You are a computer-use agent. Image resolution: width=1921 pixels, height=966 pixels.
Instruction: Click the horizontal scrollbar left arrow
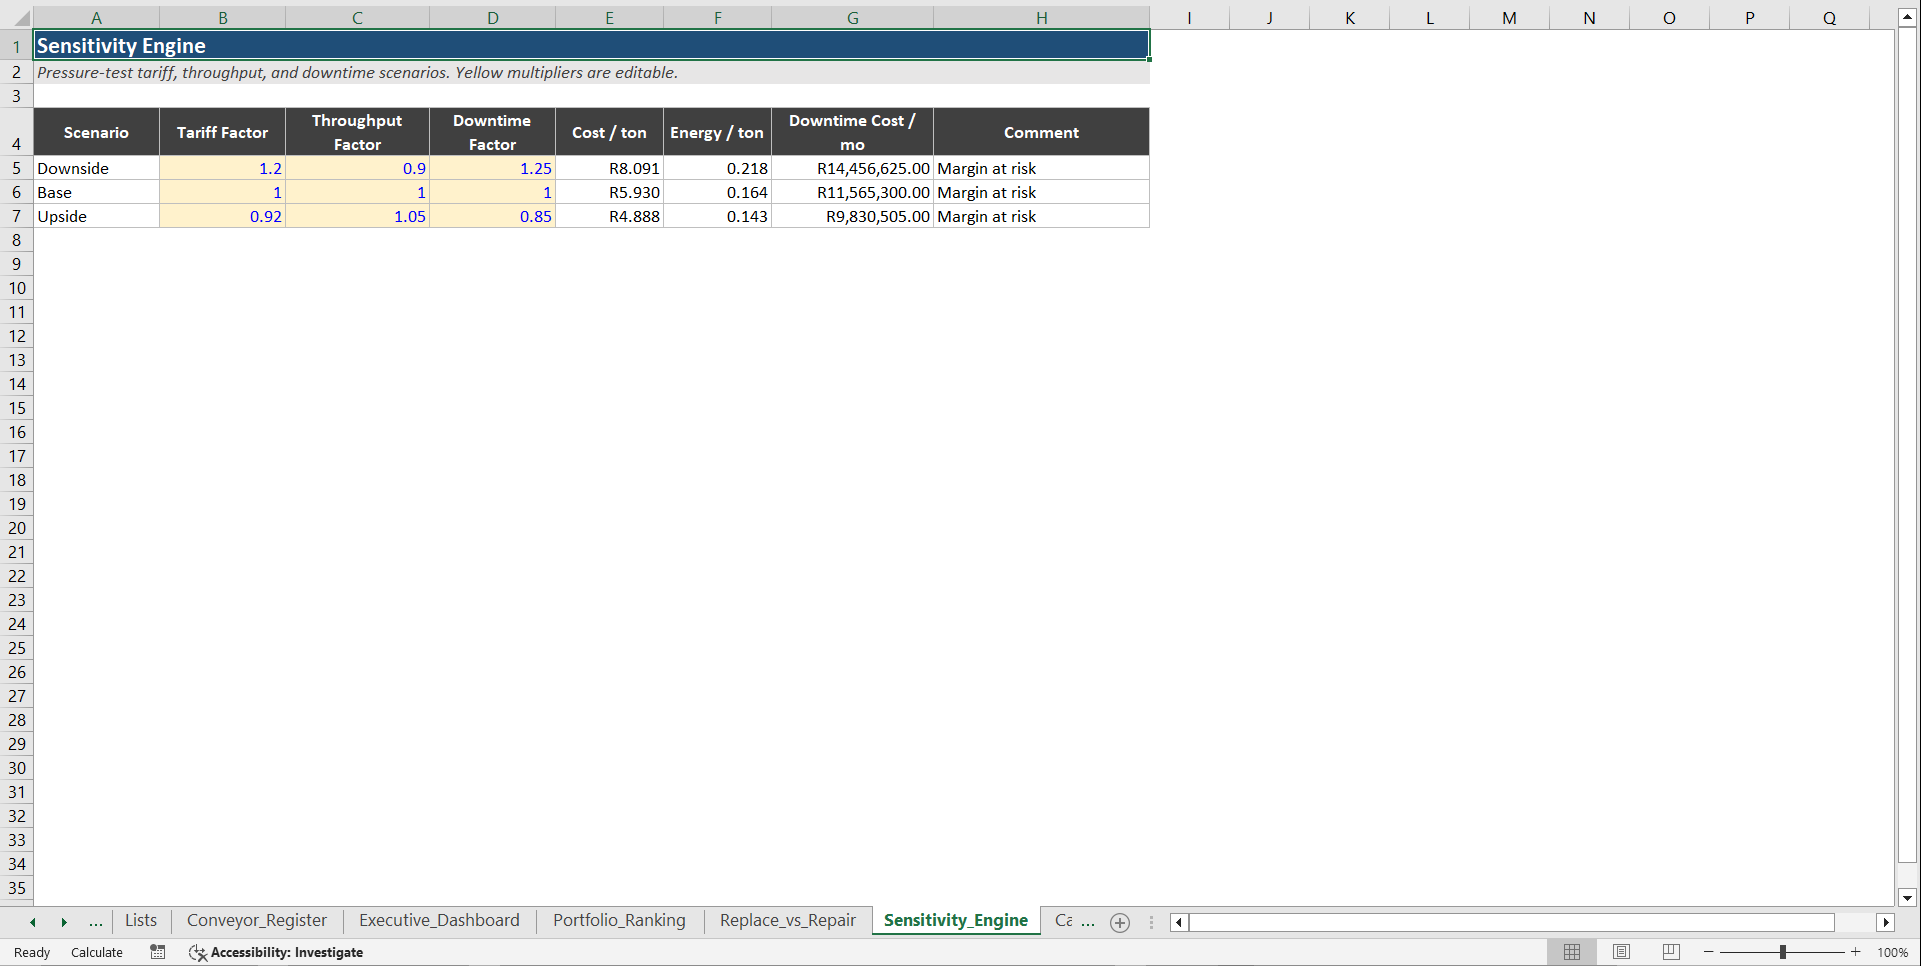coord(1179,922)
